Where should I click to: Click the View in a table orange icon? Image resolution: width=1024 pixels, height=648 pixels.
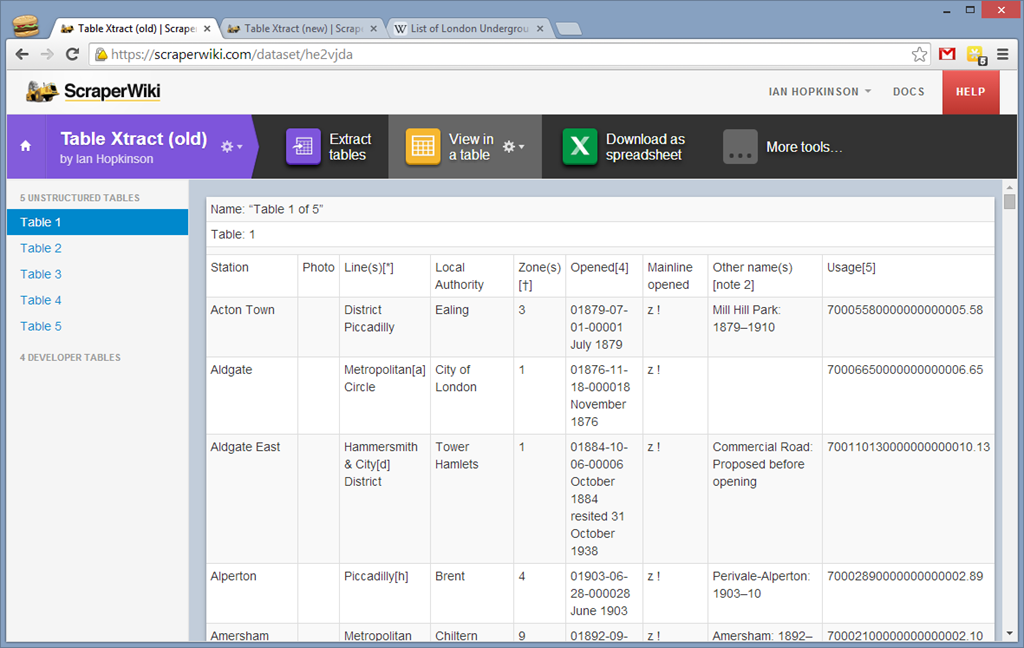423,146
